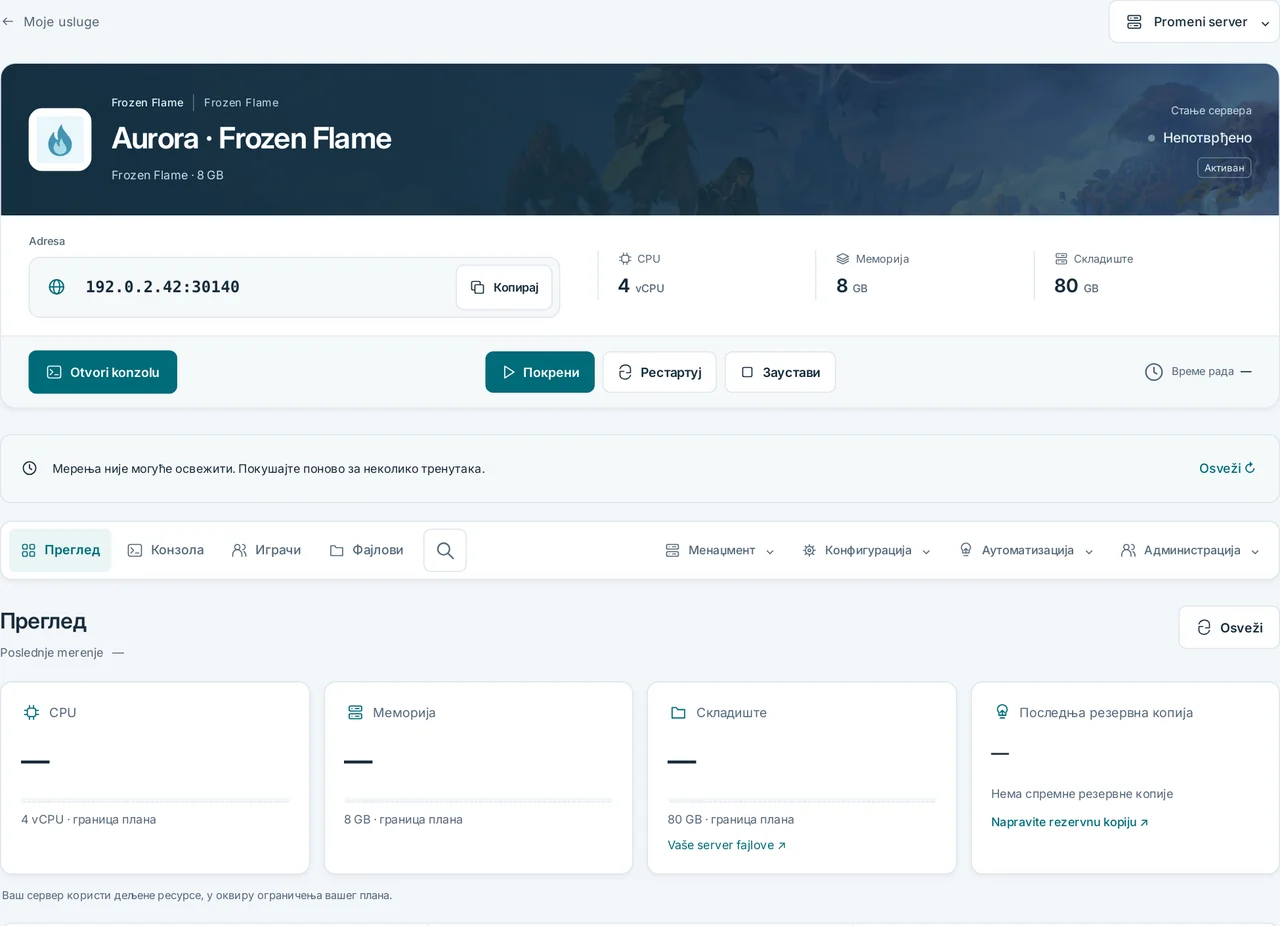Viewport: 1280px width, 926px height.
Task: Click the Активан status badge
Action: point(1224,168)
